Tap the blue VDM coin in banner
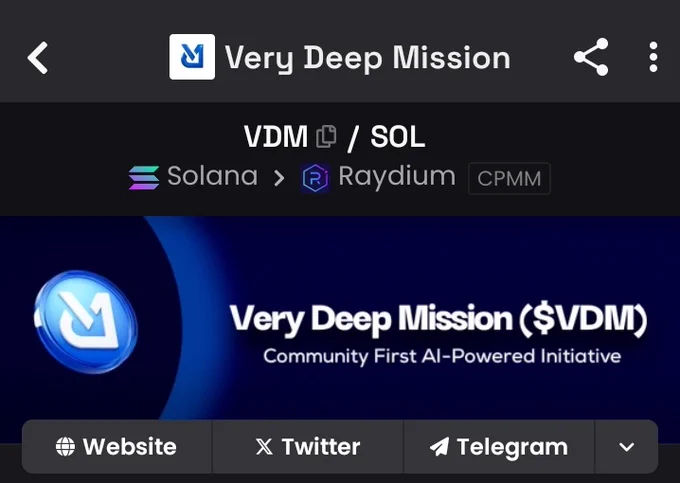Screen dimensions: 680x483 (x=86, y=322)
